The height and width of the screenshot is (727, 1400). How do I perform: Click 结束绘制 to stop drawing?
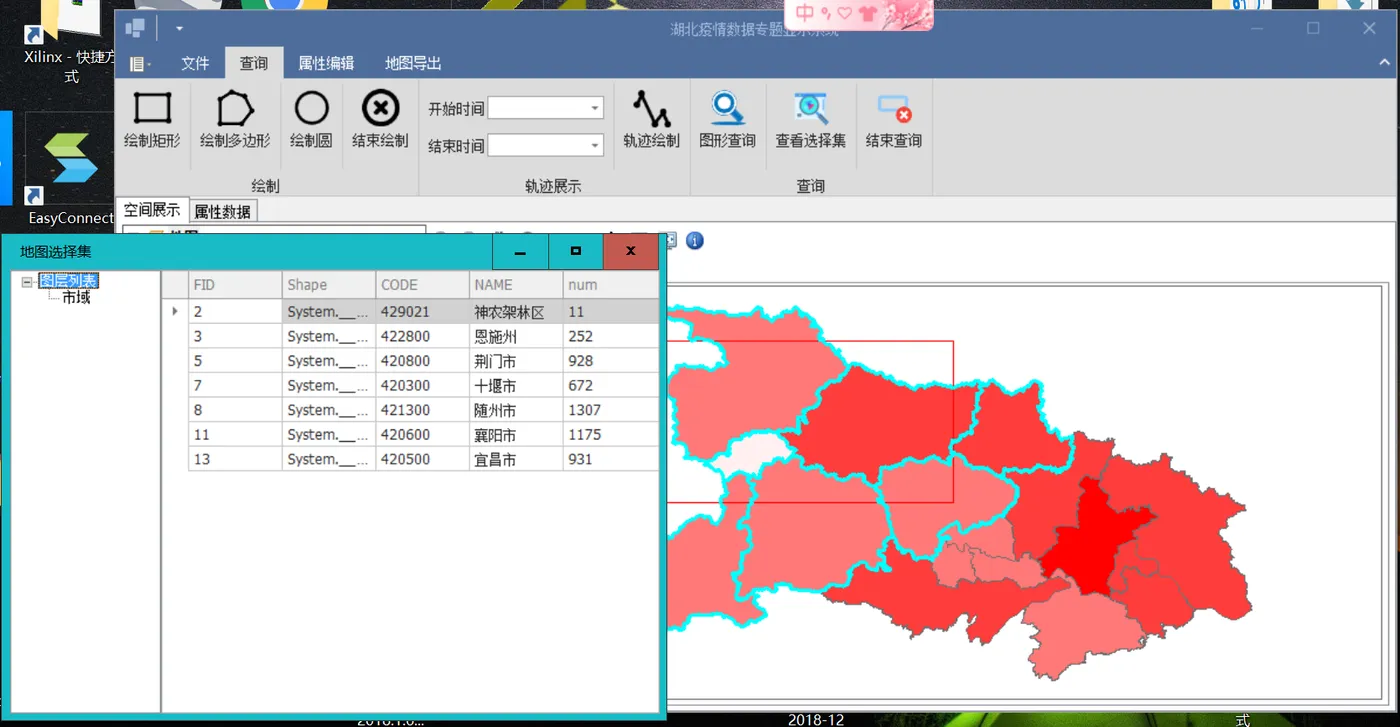coord(380,120)
